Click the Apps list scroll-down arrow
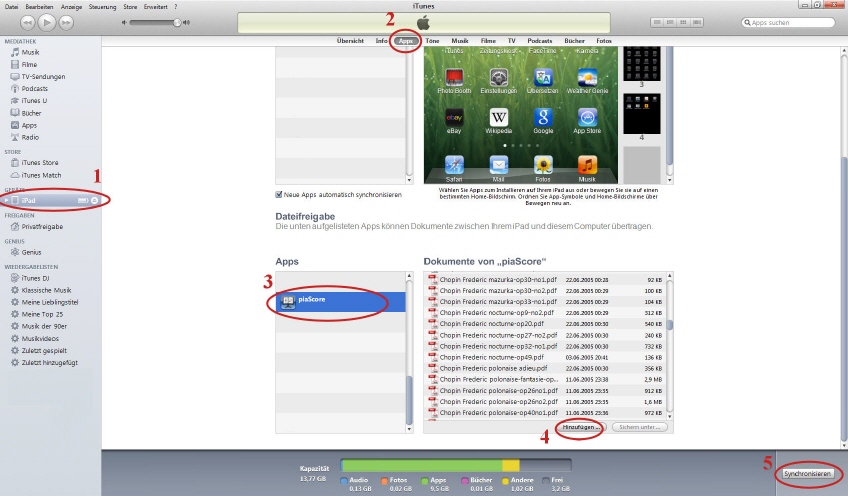848x496 pixels. pyautogui.click(x=409, y=429)
